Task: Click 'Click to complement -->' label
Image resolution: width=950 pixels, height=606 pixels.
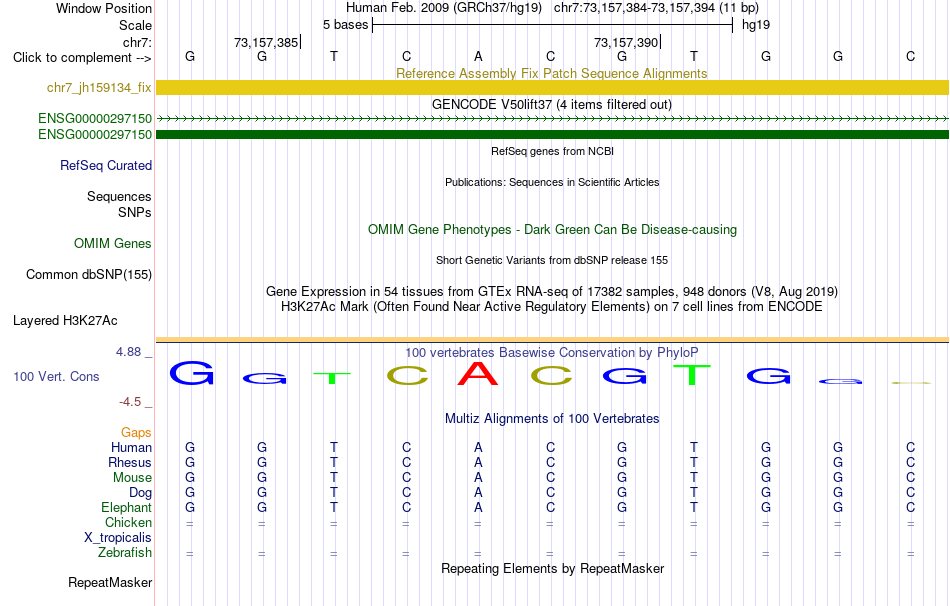Action: click(x=82, y=58)
